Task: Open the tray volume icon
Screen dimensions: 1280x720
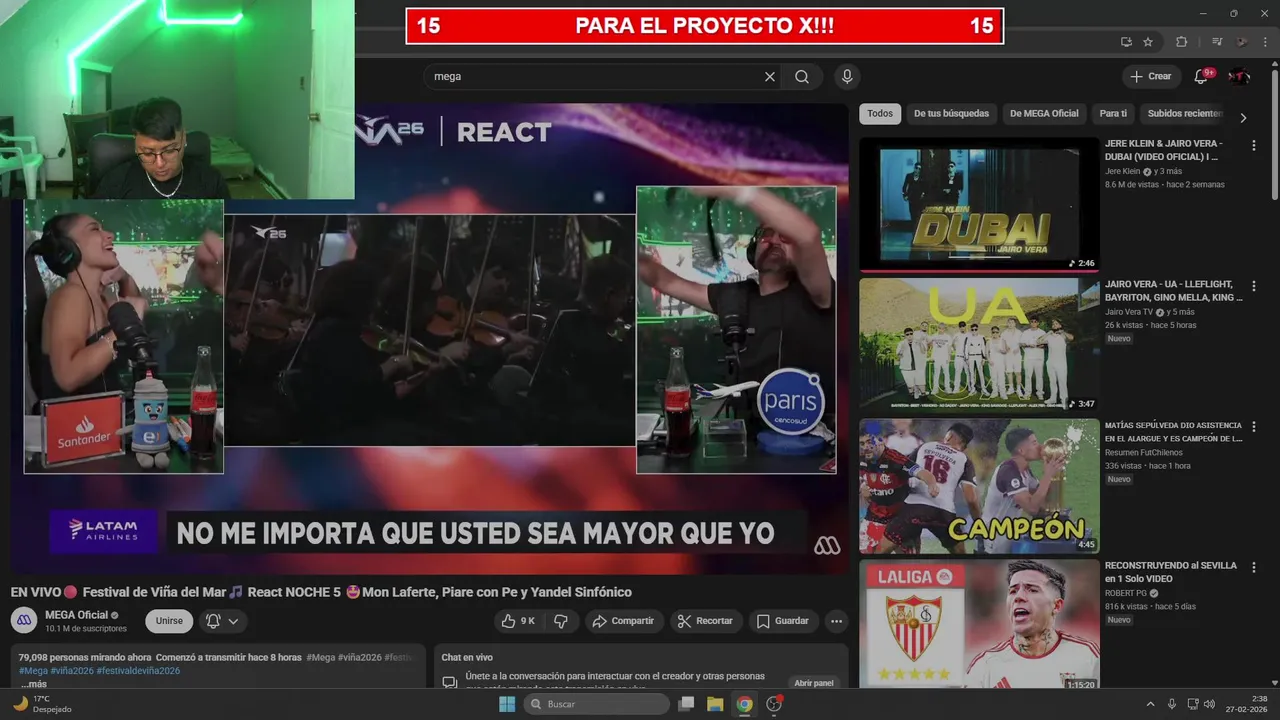Action: coord(1209,704)
